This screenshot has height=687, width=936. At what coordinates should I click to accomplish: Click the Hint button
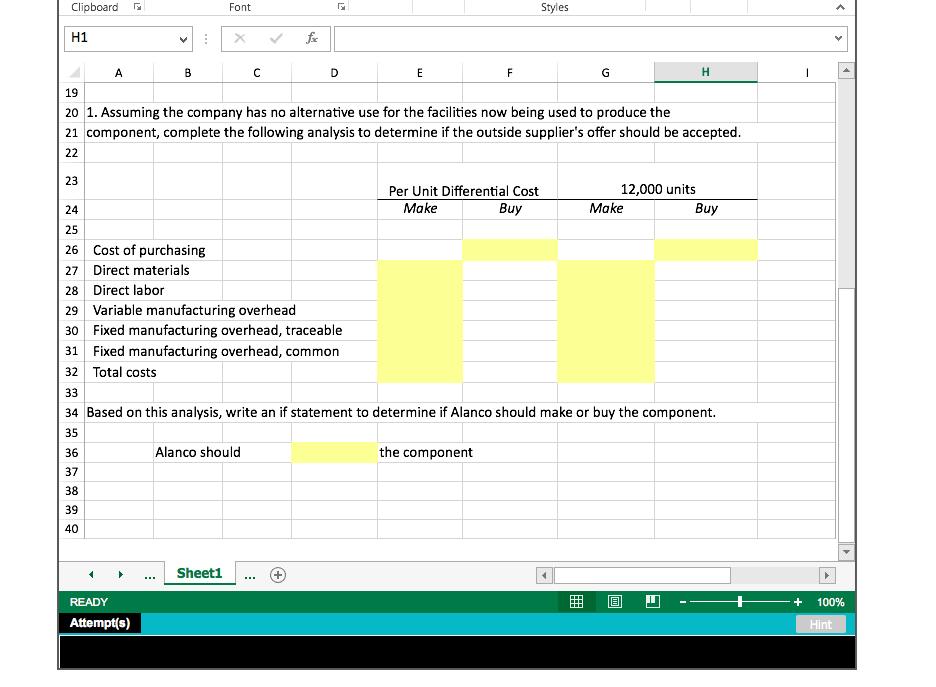tap(820, 624)
